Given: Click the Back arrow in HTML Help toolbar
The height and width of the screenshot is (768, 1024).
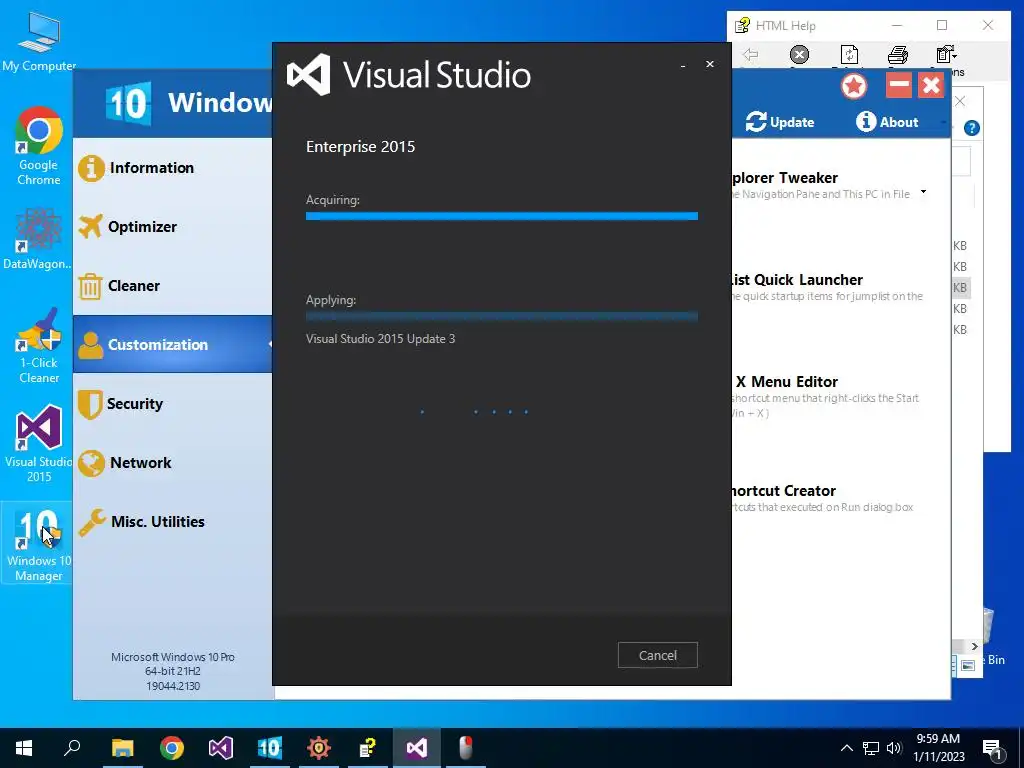Looking at the screenshot, I should (x=750, y=55).
